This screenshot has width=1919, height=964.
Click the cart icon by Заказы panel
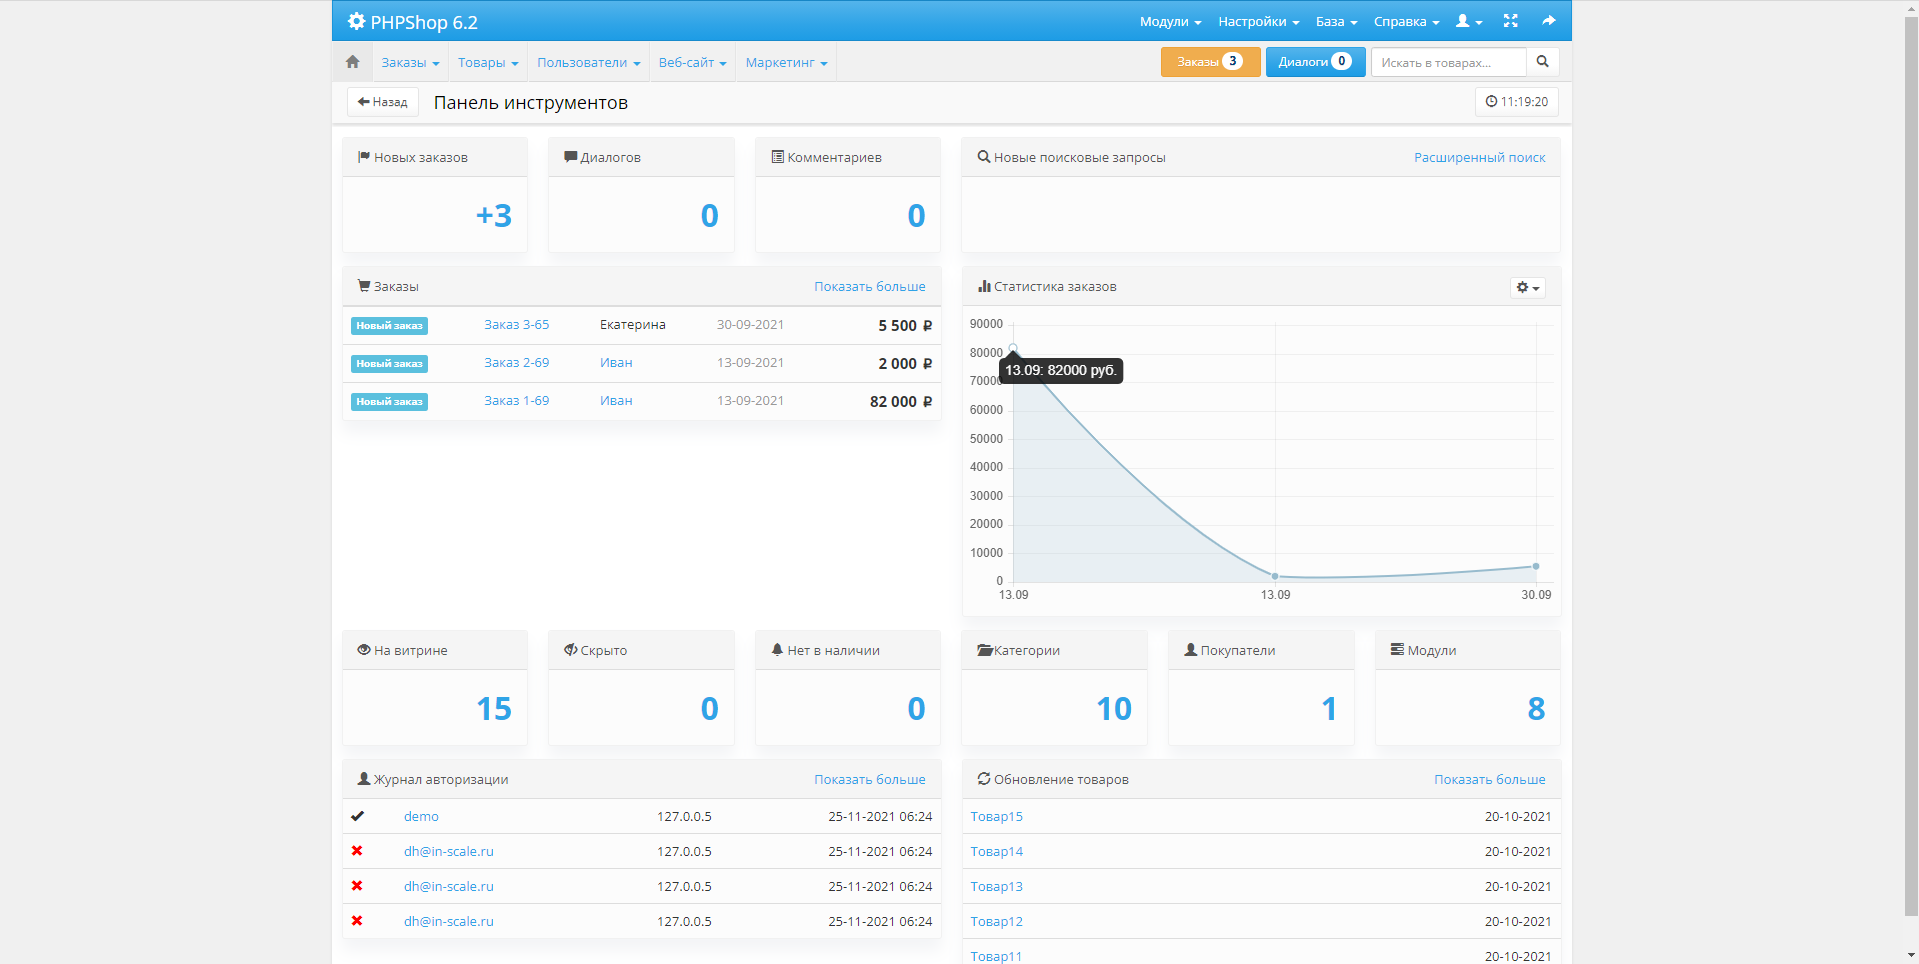click(x=364, y=286)
